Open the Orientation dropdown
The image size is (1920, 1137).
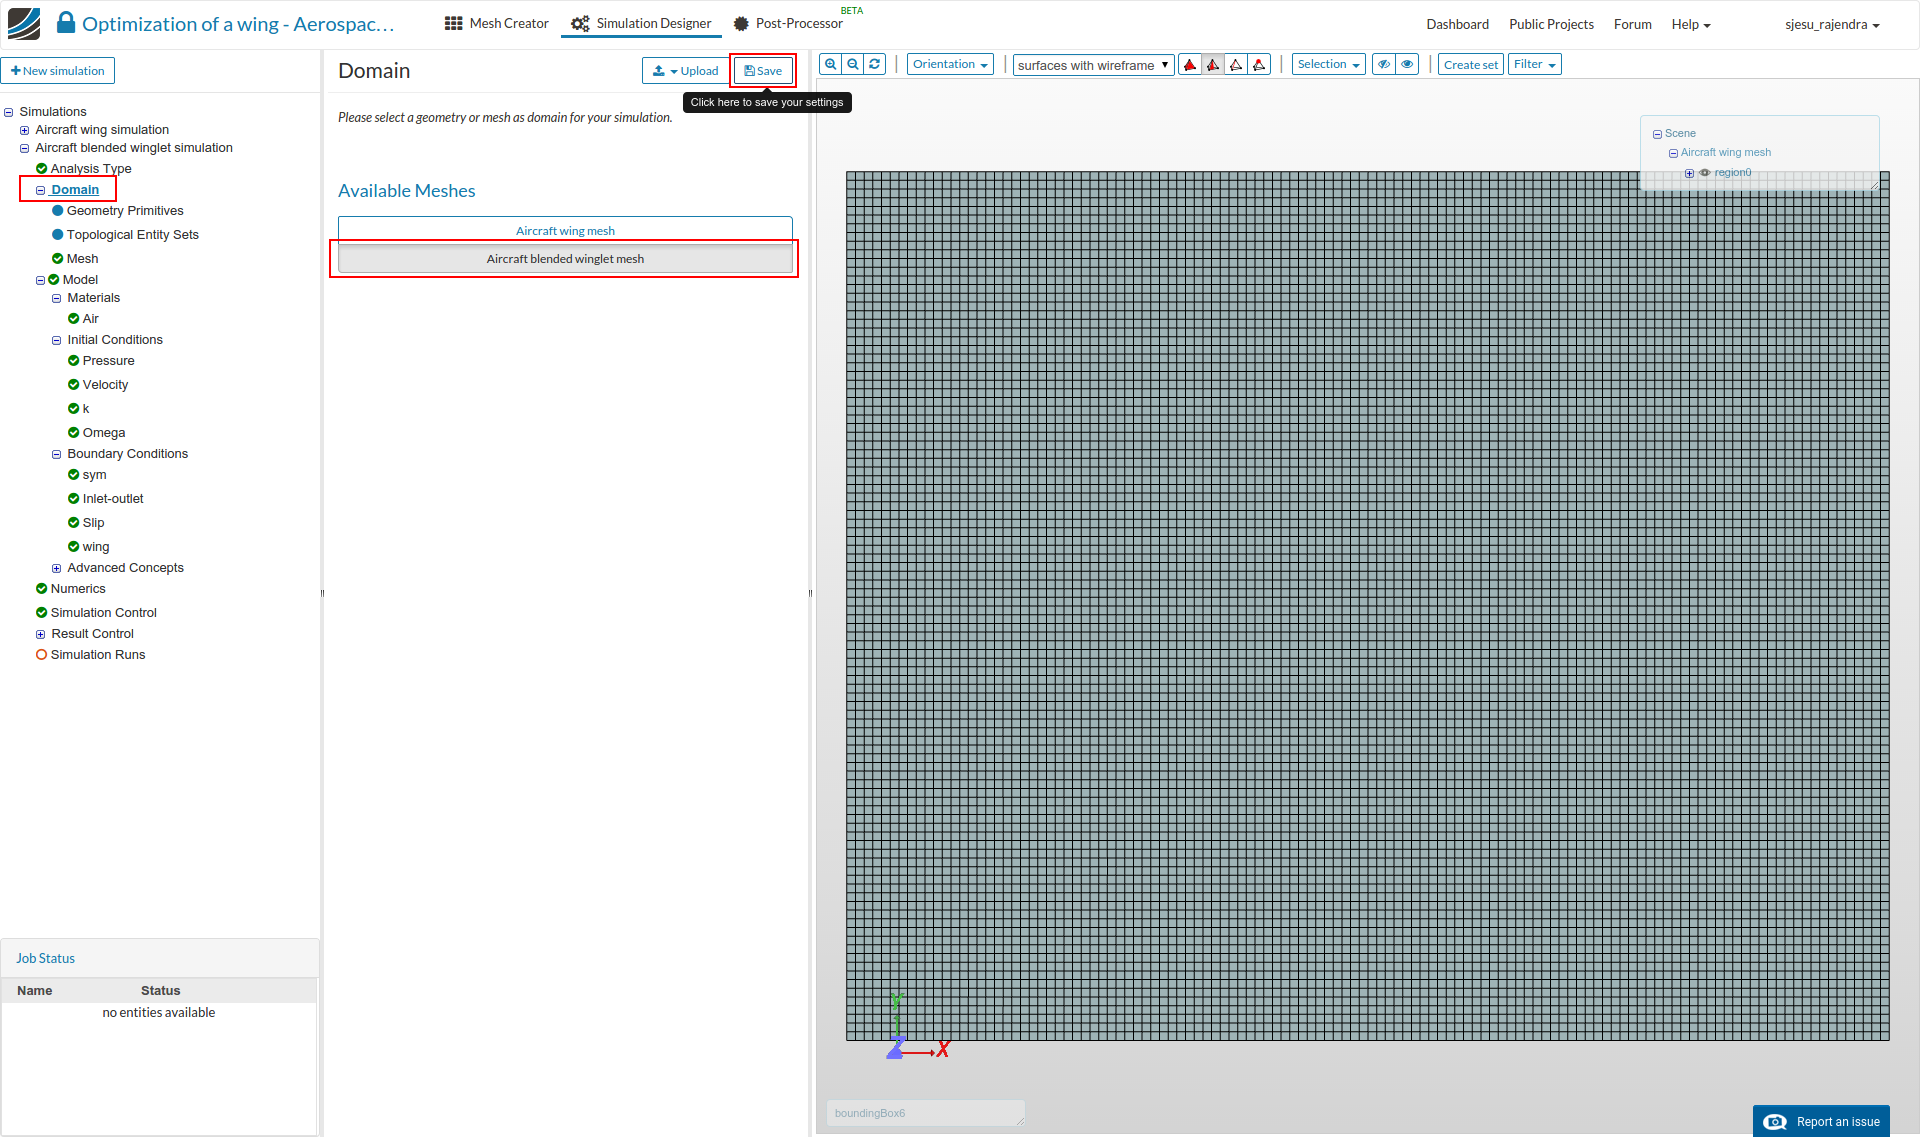click(x=950, y=65)
